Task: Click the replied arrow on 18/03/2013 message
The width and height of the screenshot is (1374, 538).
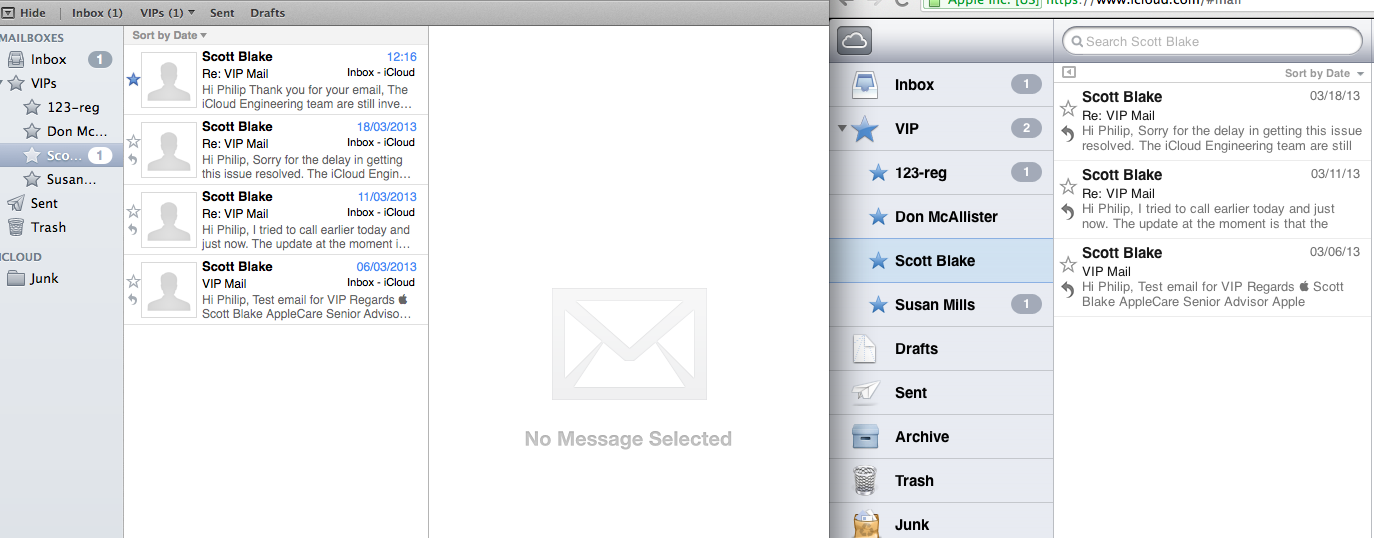Action: pos(133,159)
